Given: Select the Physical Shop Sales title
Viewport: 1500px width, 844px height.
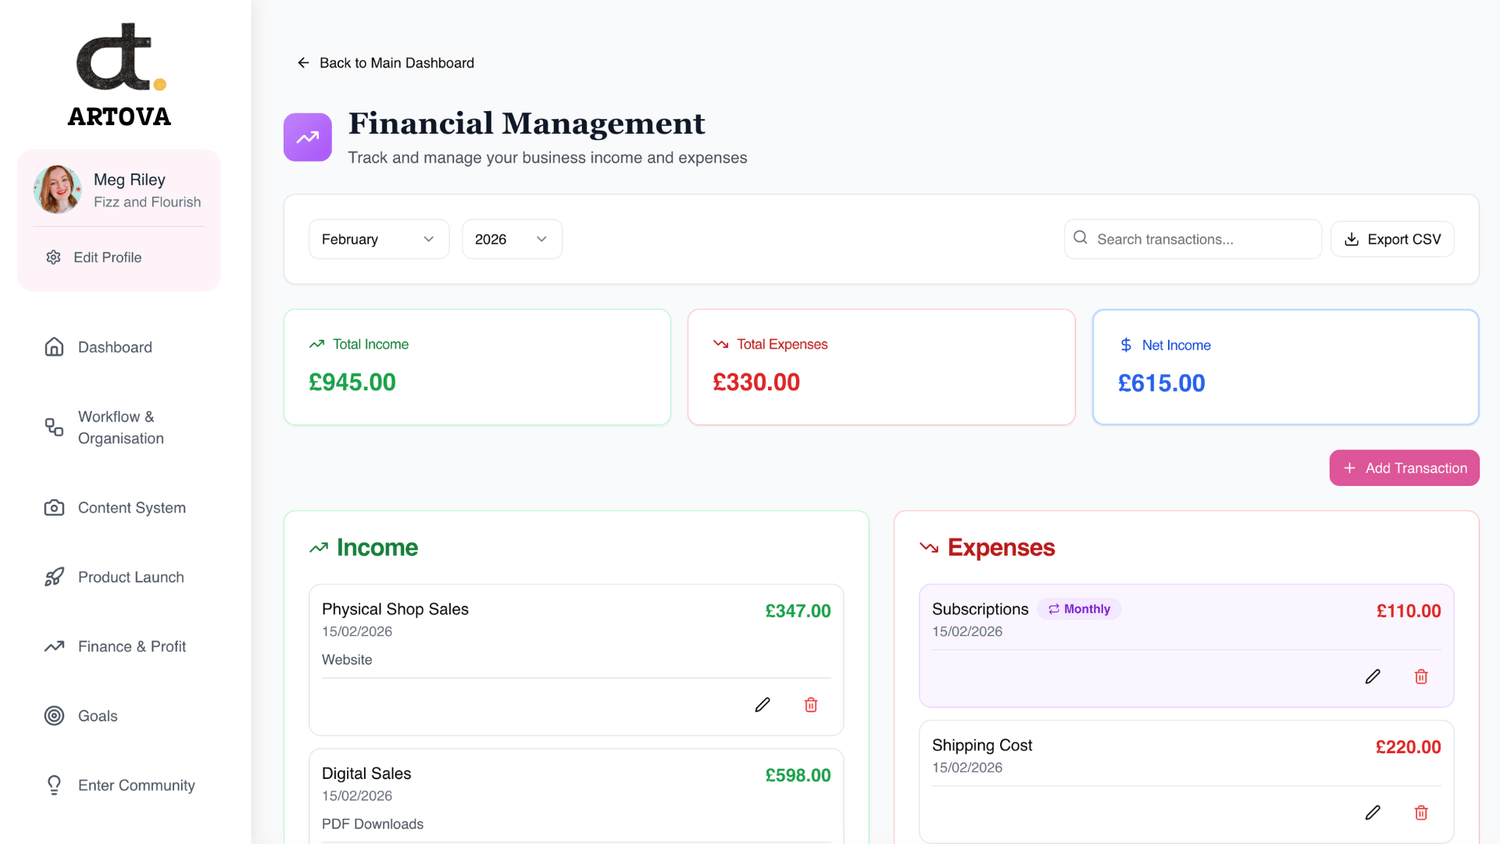Looking at the screenshot, I should pos(395,609).
